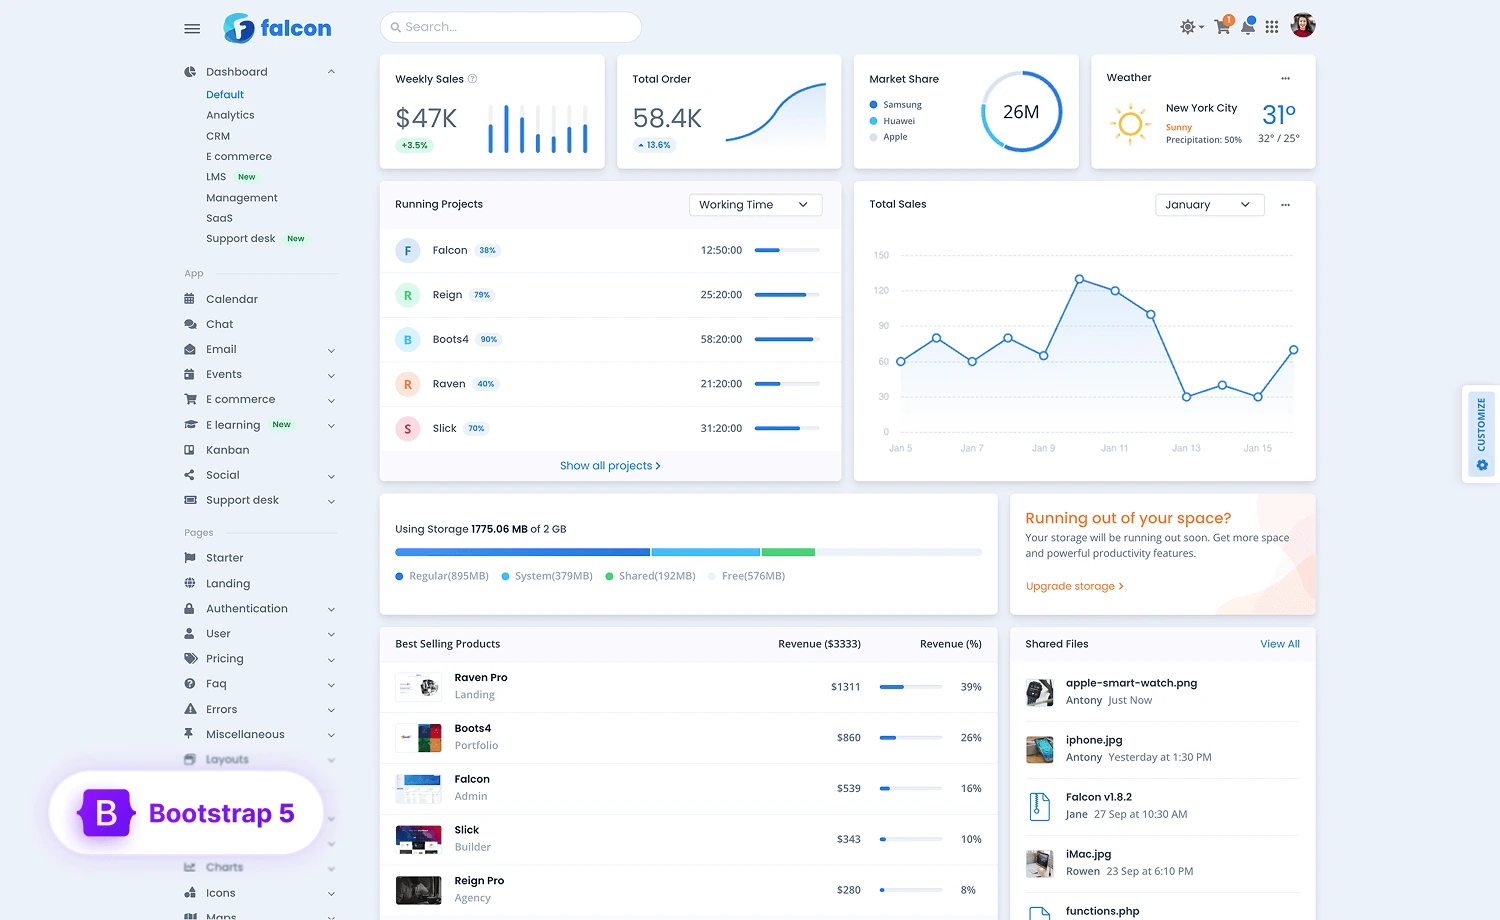The width and height of the screenshot is (1500, 920).
Task: Select the Chat icon in the sidebar
Action: click(190, 324)
